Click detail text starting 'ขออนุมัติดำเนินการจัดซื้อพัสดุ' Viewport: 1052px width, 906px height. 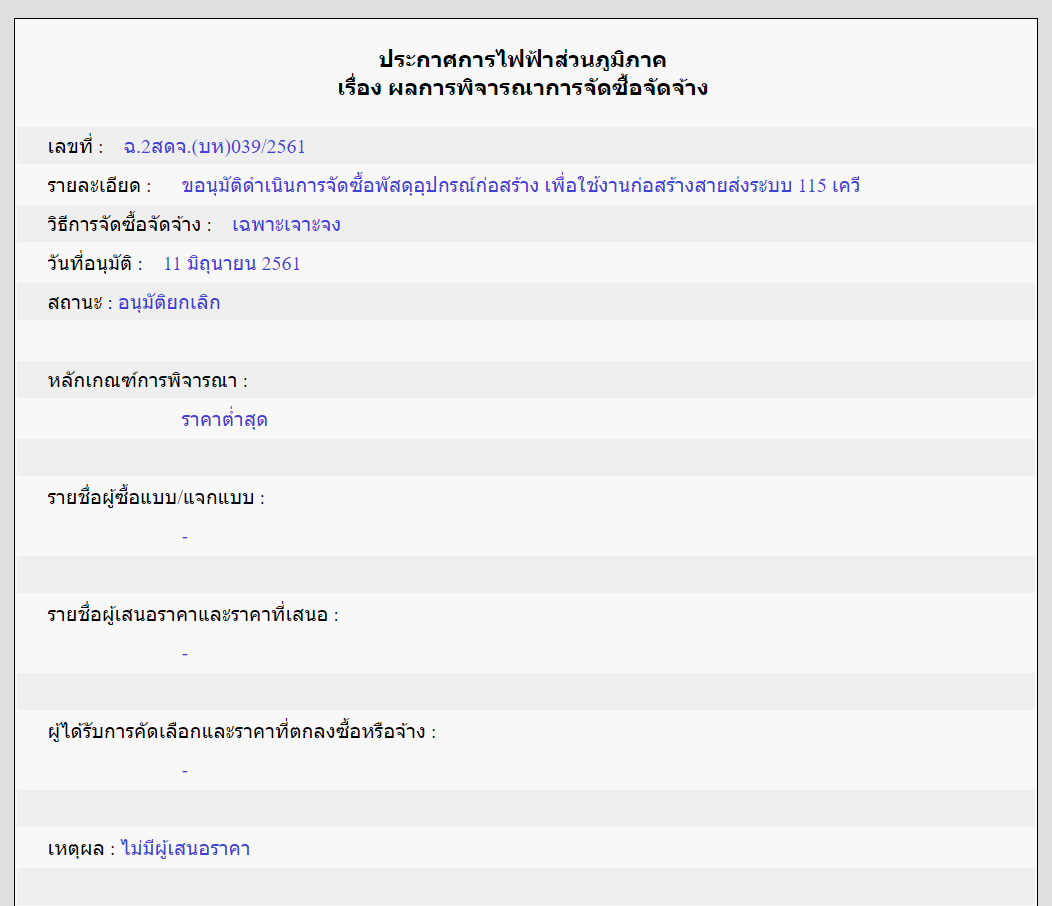pos(521,185)
